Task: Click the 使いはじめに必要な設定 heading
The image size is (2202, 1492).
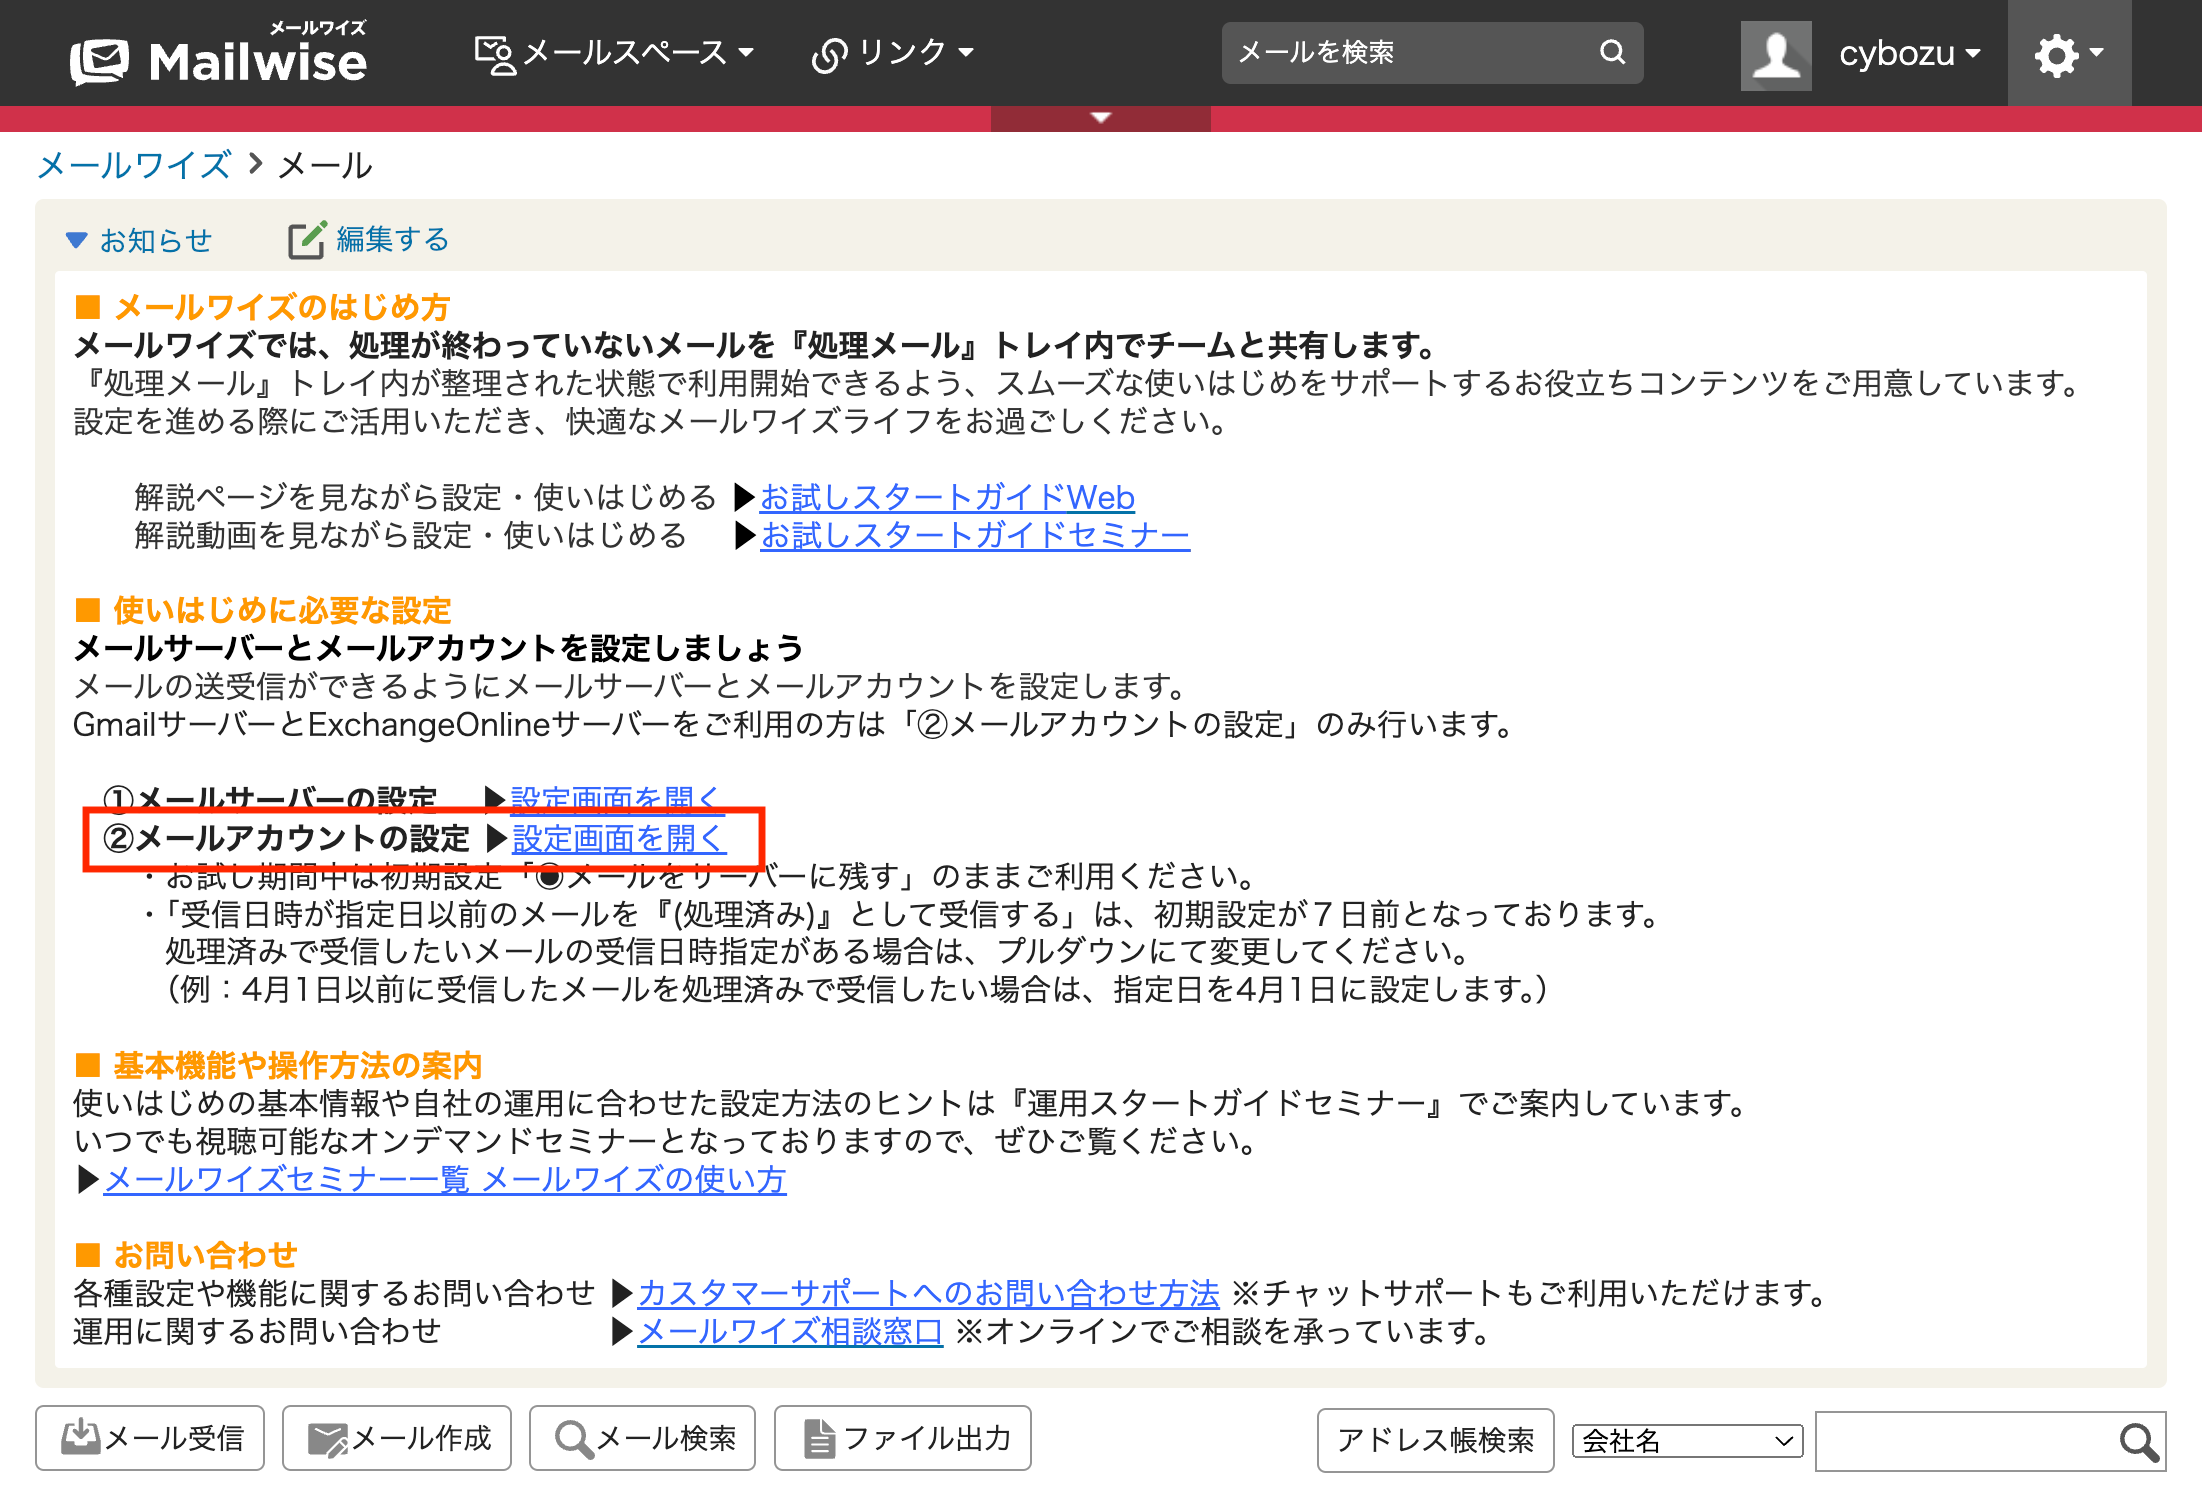Action: (282, 610)
